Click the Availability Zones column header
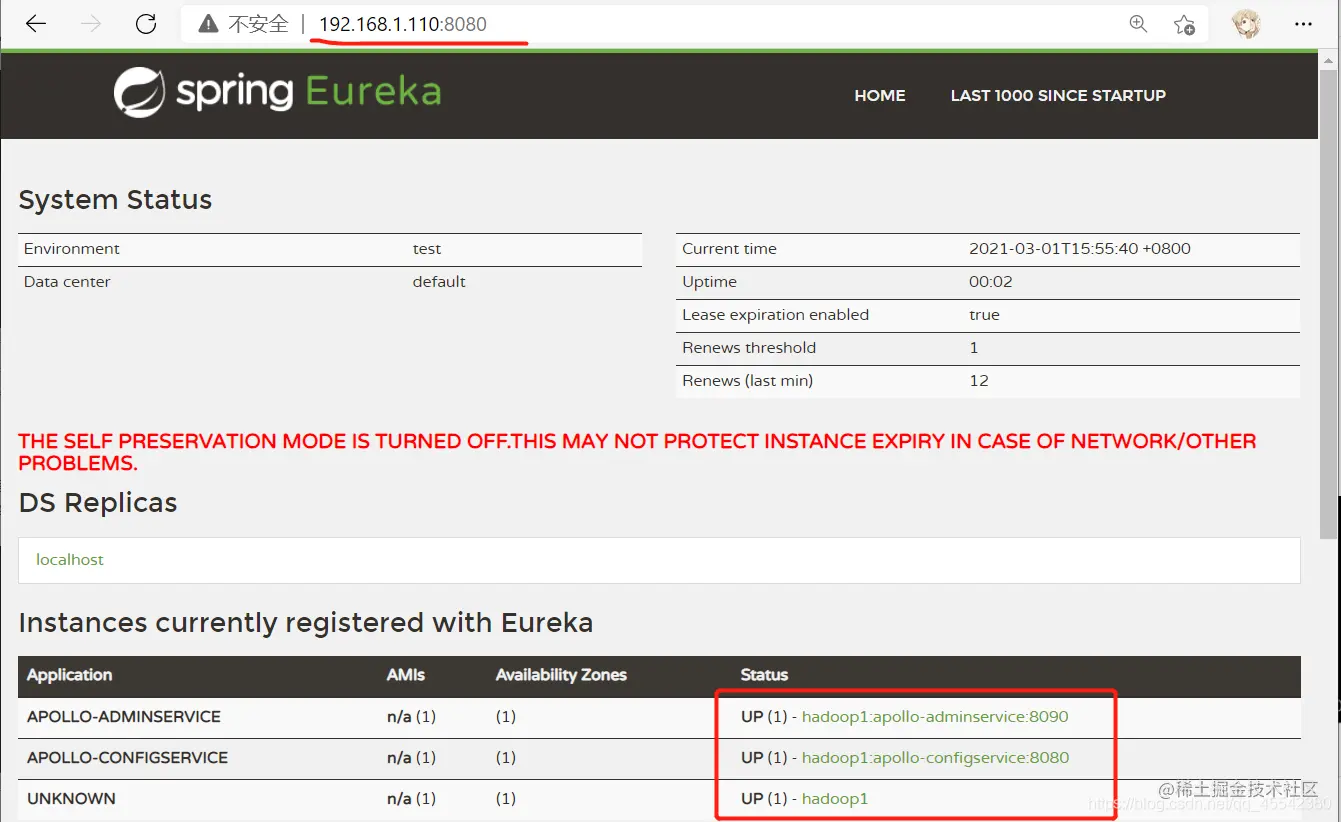This screenshot has width=1341, height=822. (561, 675)
